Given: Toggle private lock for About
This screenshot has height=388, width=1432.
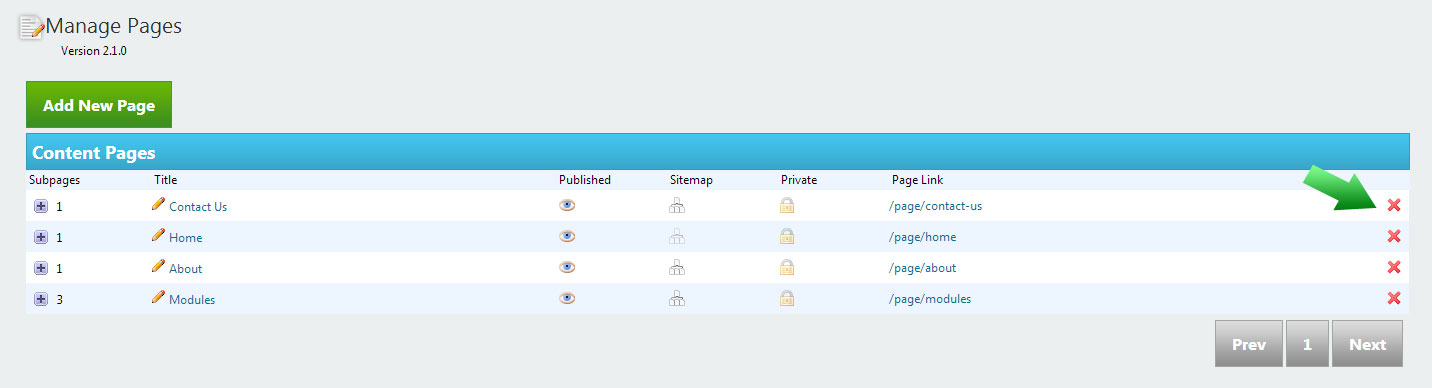Looking at the screenshot, I should pyautogui.click(x=787, y=268).
